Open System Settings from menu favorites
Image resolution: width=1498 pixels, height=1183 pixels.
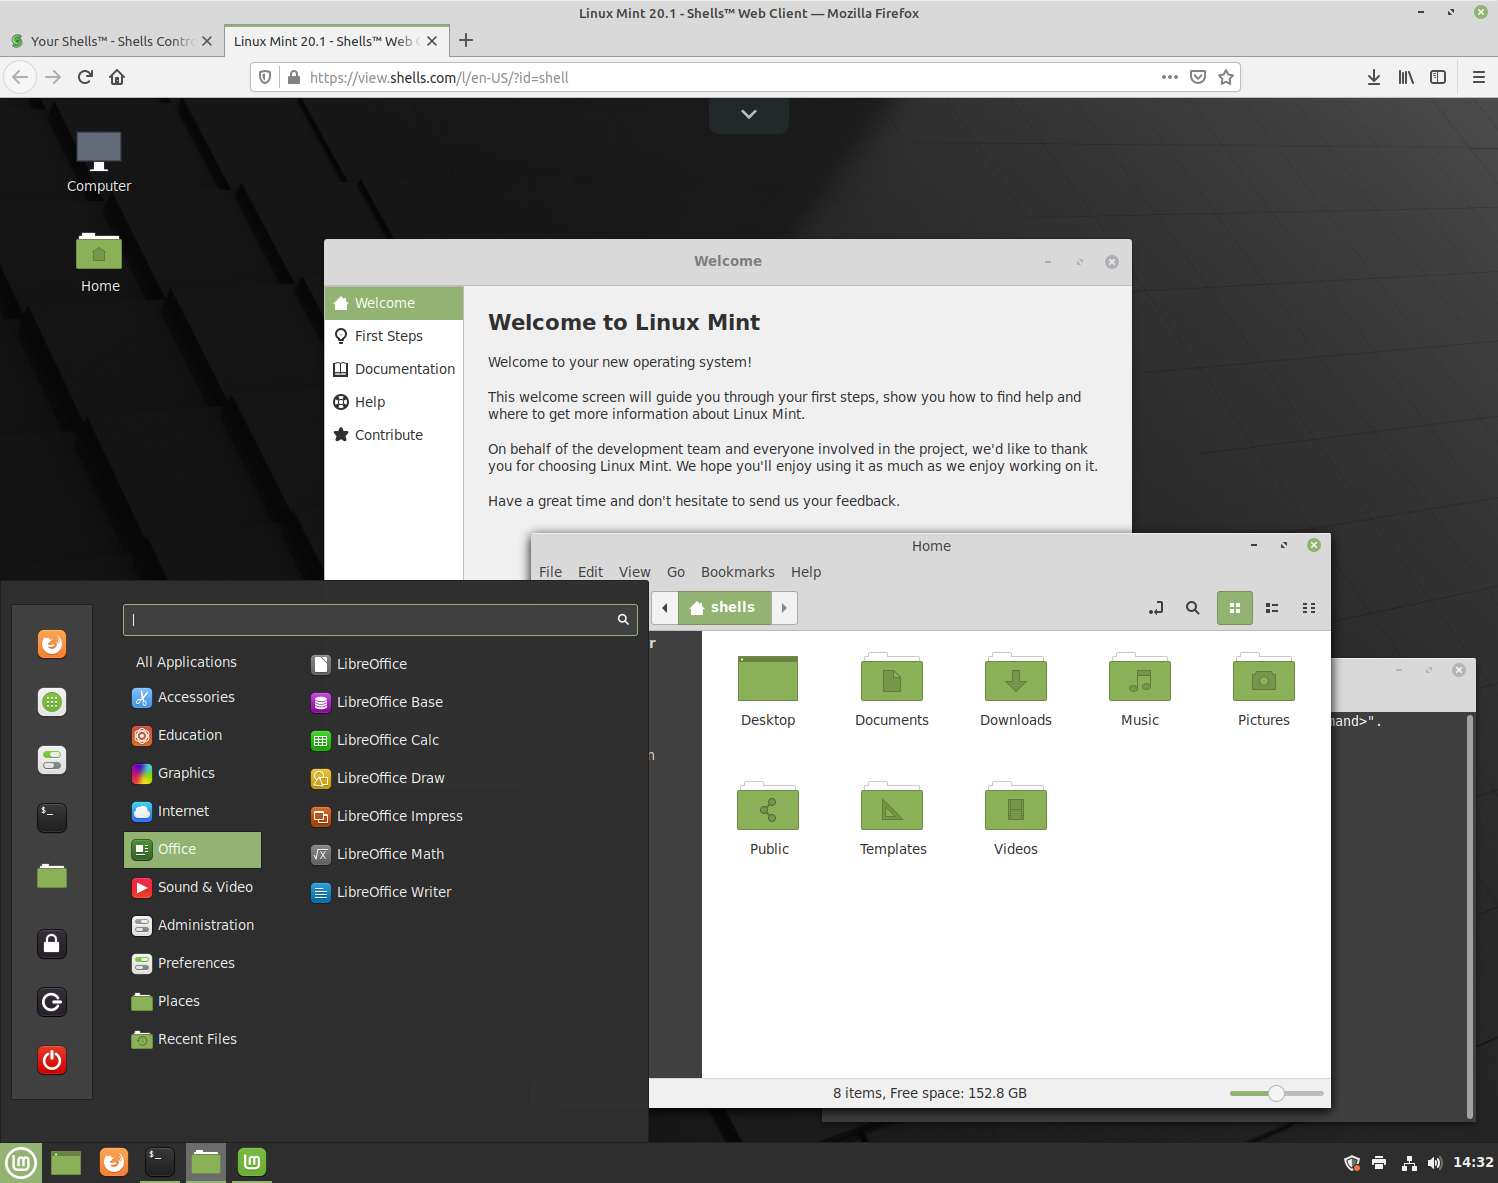click(52, 760)
